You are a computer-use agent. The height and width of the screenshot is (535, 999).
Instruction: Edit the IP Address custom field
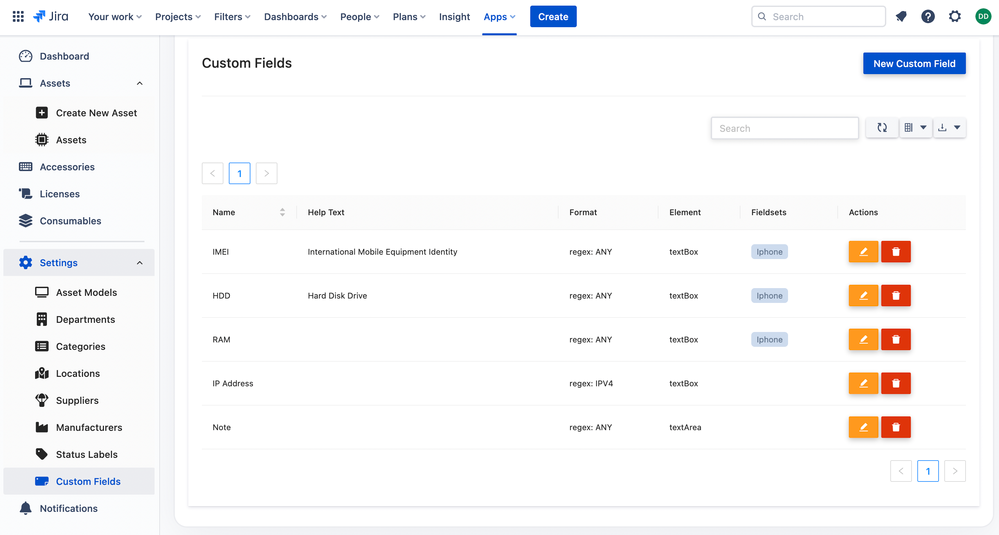click(x=863, y=383)
